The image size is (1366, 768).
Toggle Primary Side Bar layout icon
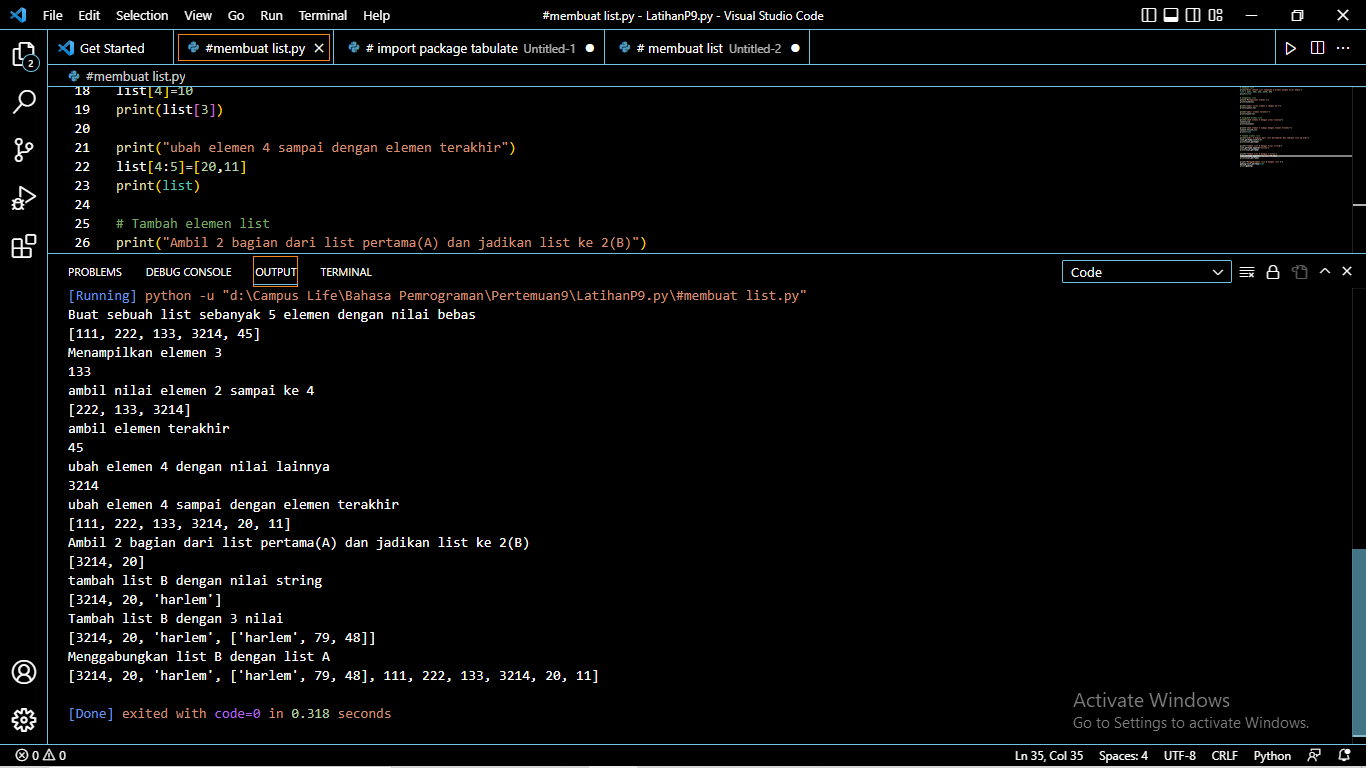coord(1148,16)
